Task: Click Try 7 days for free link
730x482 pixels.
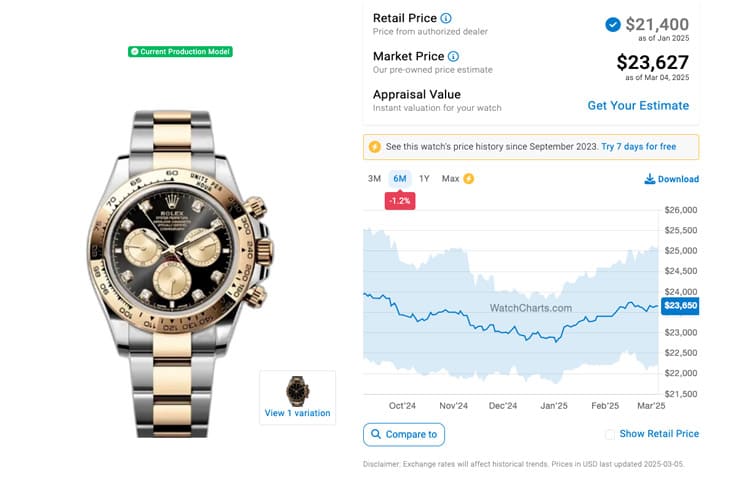Action: click(638, 147)
